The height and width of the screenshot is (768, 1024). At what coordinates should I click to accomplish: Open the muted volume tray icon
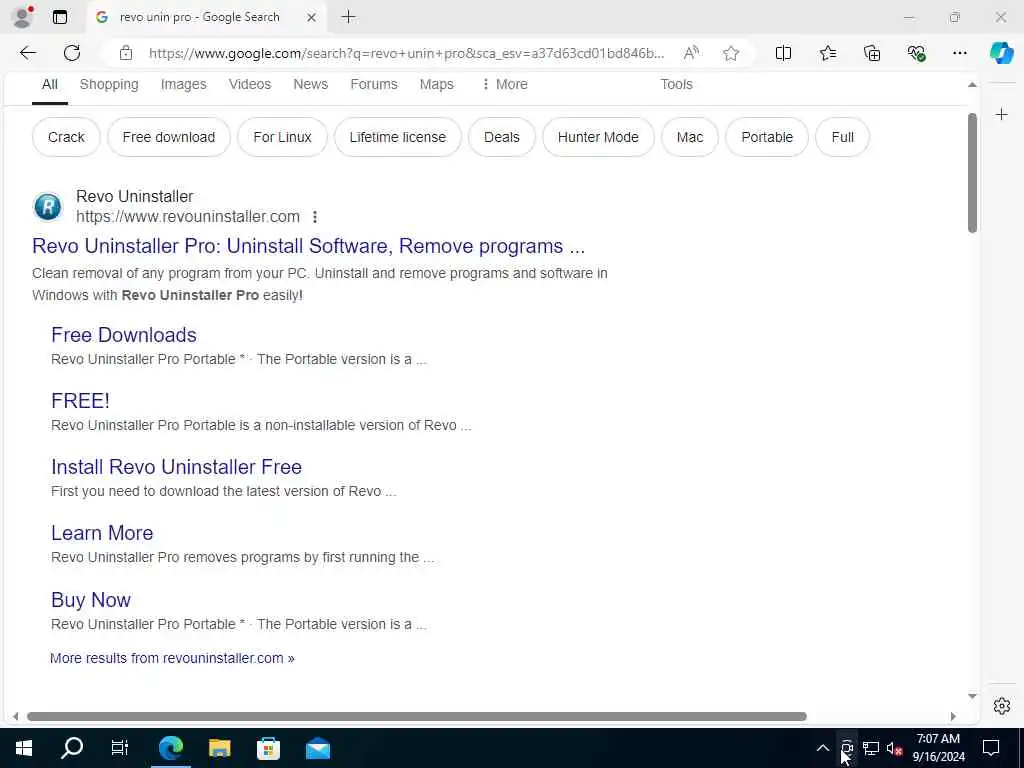(895, 748)
